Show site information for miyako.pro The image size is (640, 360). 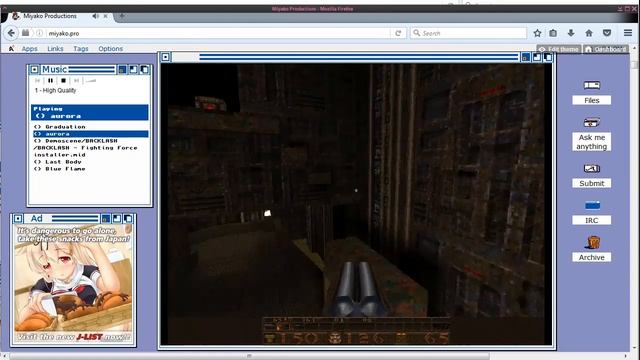pyautogui.click(x=40, y=33)
